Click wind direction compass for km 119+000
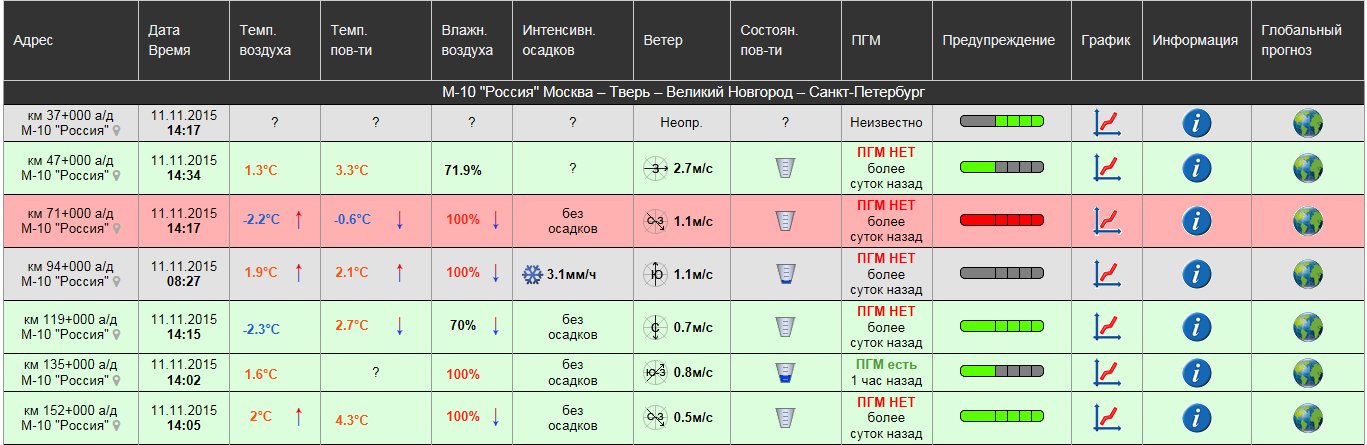Viewport: 1367px width, 445px height. coord(654,327)
